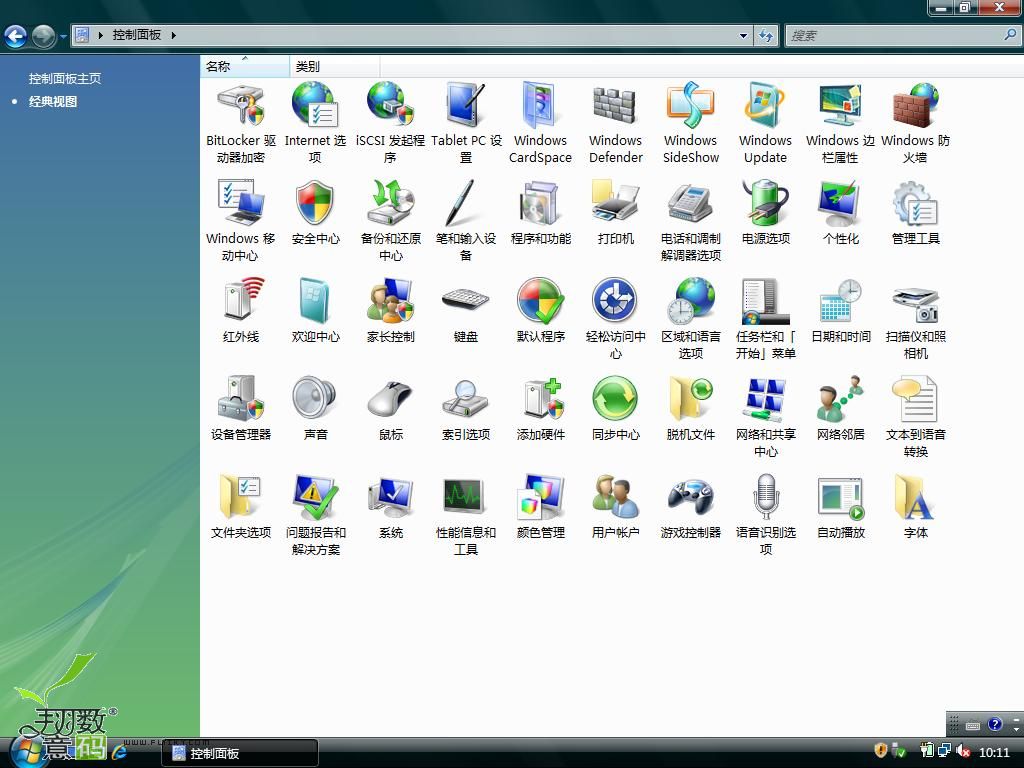
Task: Open 声音 speaker icon
Action: [315, 397]
